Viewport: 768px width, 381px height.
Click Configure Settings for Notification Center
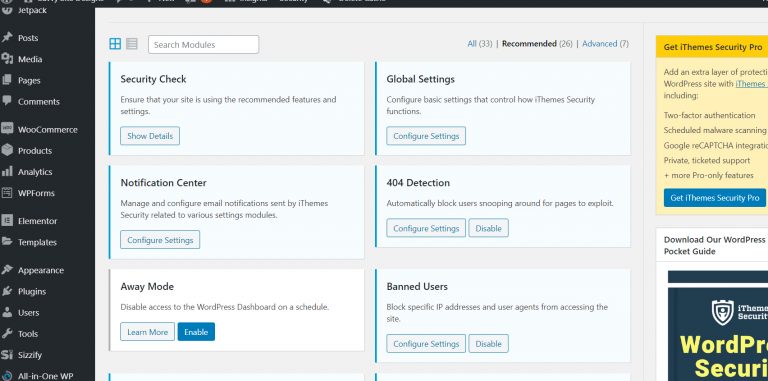[x=160, y=240]
